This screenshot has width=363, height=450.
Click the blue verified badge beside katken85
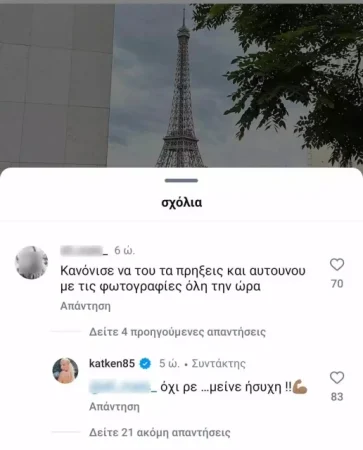[145, 363]
